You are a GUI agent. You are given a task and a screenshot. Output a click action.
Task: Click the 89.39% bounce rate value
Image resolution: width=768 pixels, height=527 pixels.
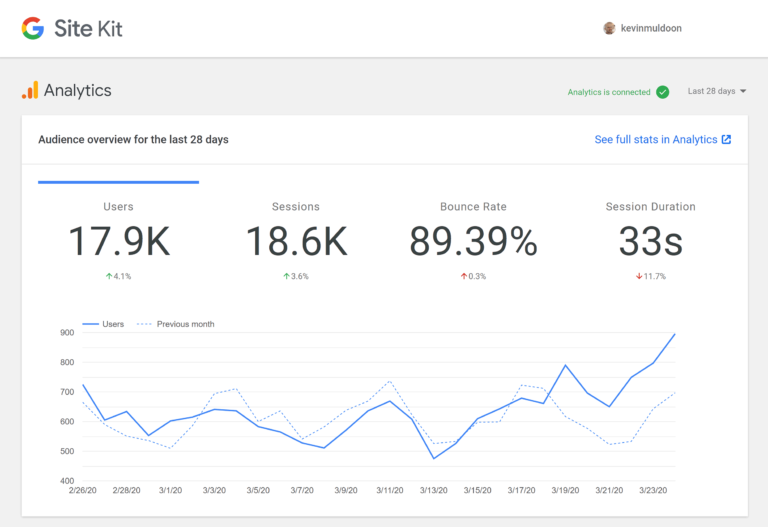tap(473, 241)
